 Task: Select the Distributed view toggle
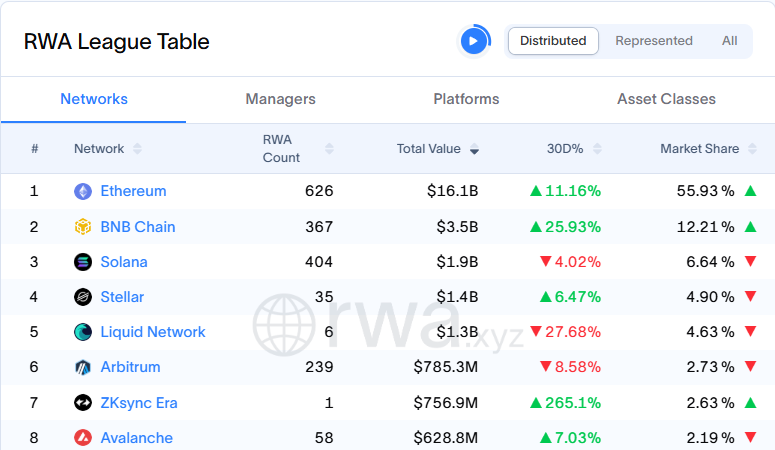(x=553, y=41)
